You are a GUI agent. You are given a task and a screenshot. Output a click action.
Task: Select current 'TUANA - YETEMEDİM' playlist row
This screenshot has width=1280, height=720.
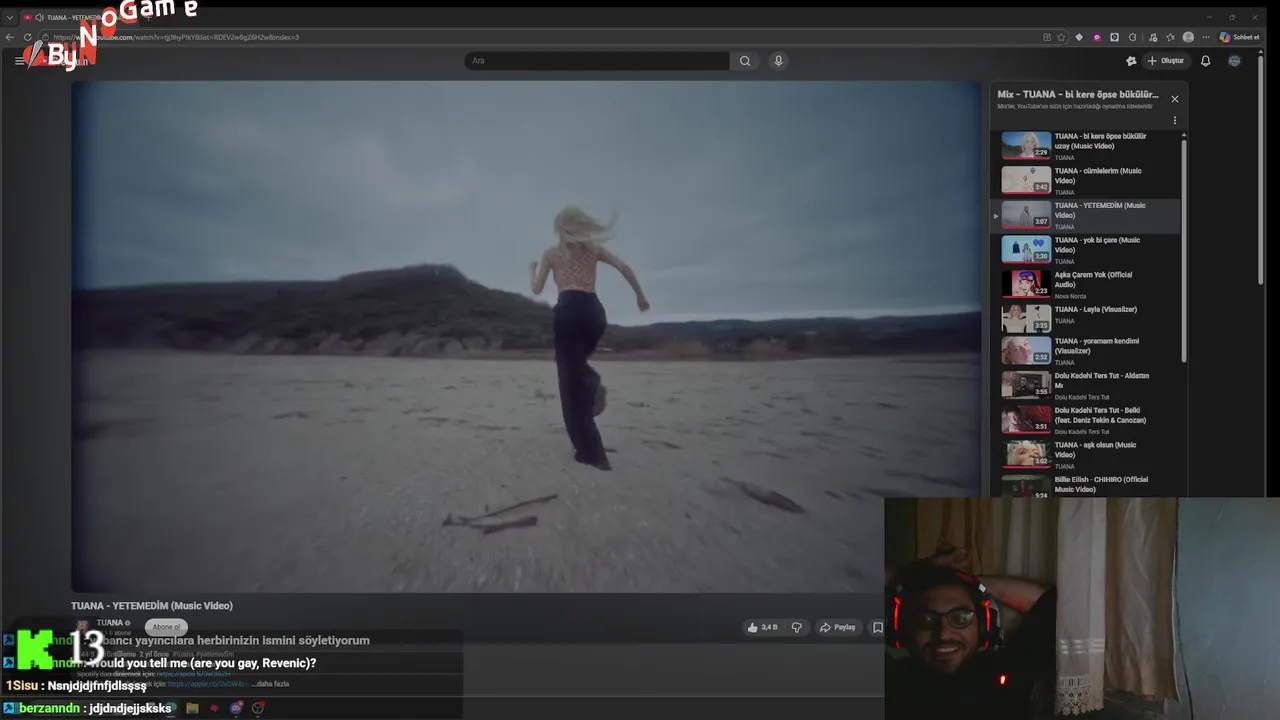coord(1085,215)
